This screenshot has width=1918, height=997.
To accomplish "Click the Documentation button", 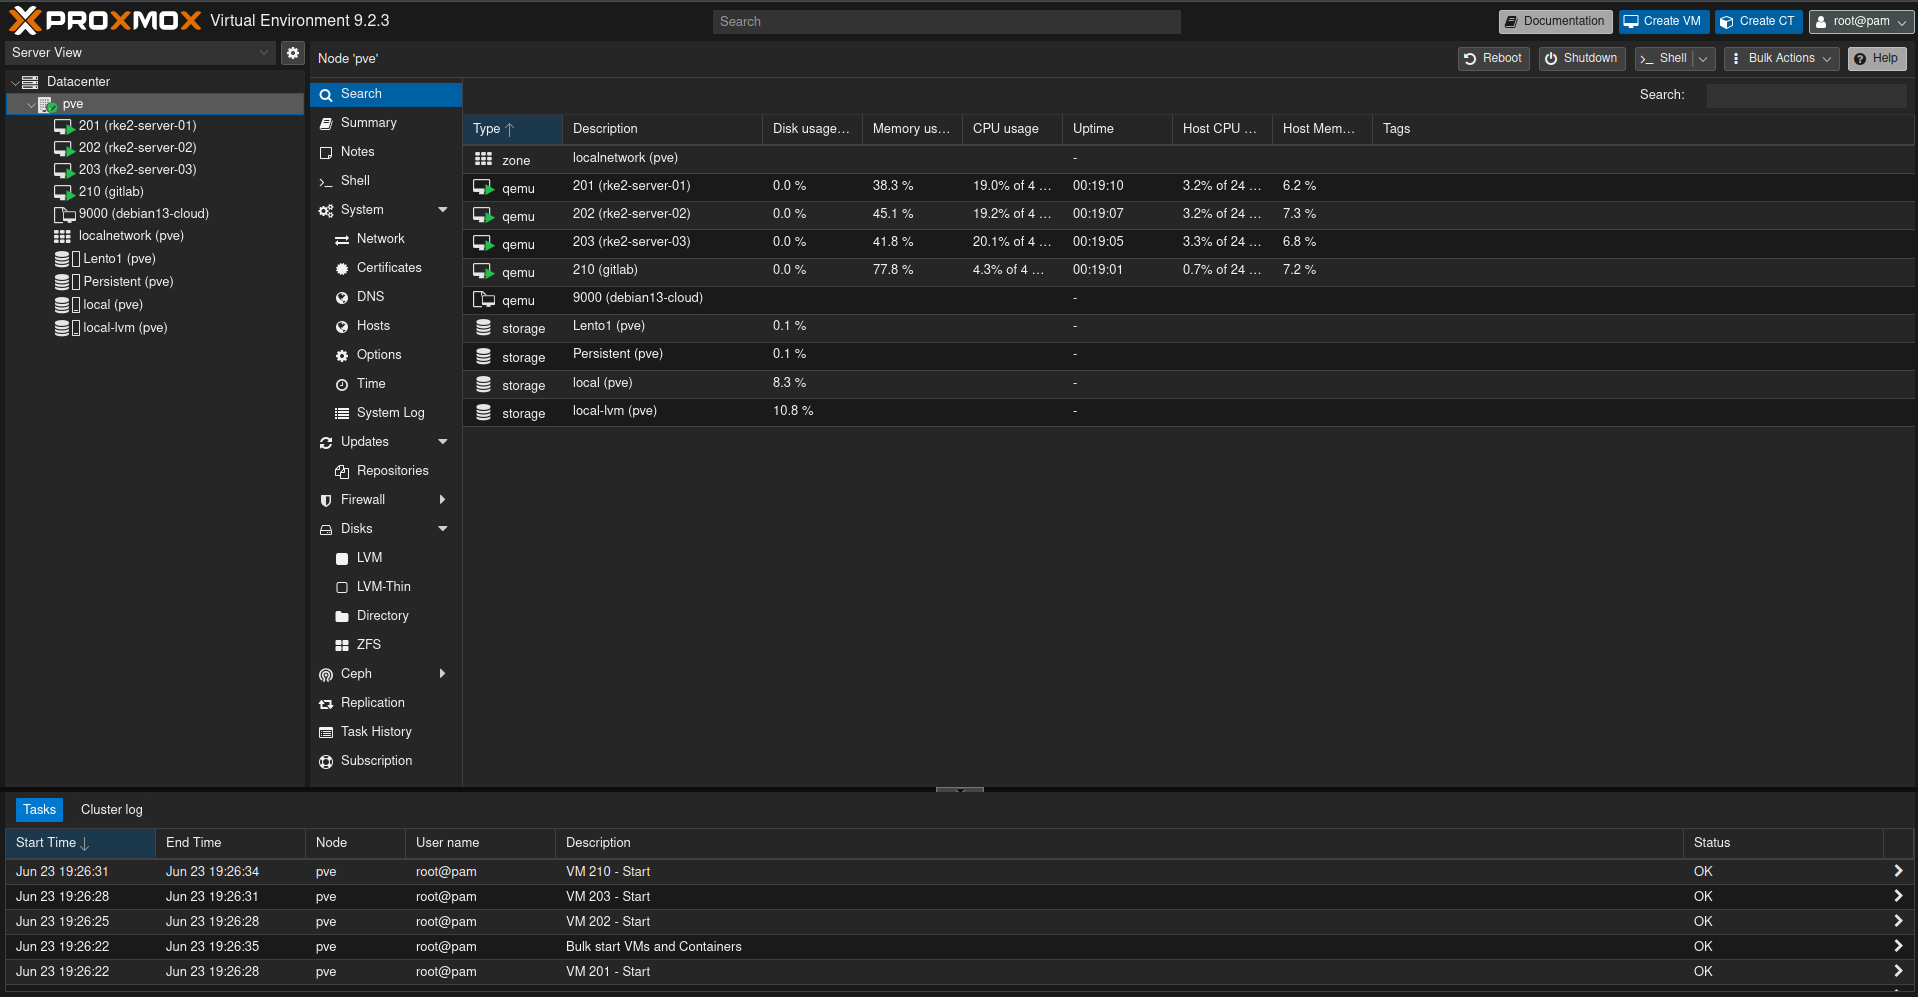I will 1555,21.
